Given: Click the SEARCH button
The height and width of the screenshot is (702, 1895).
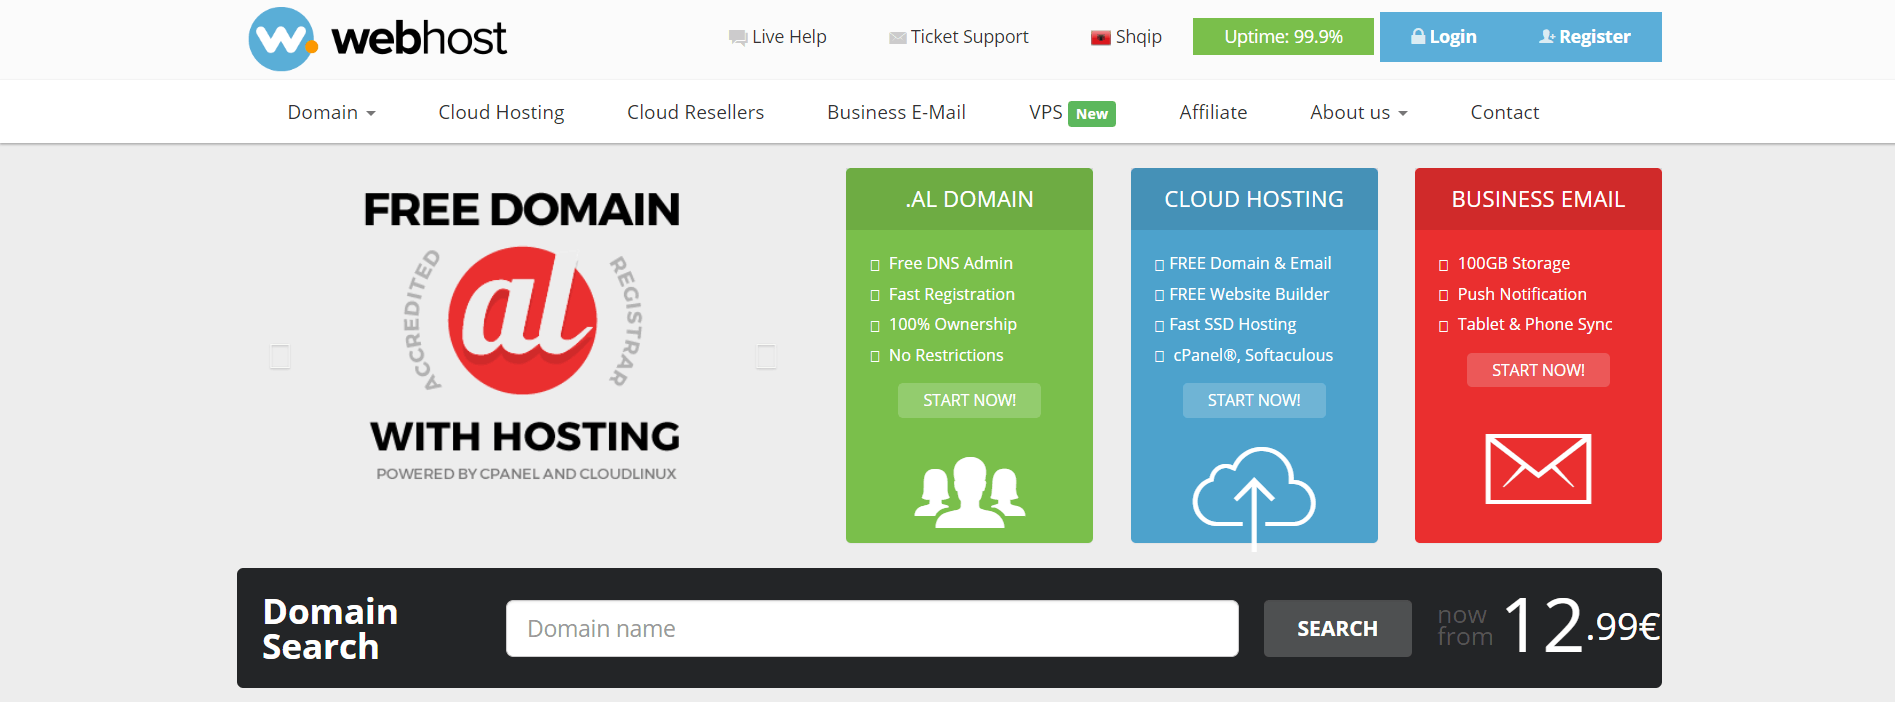Looking at the screenshot, I should point(1337,628).
